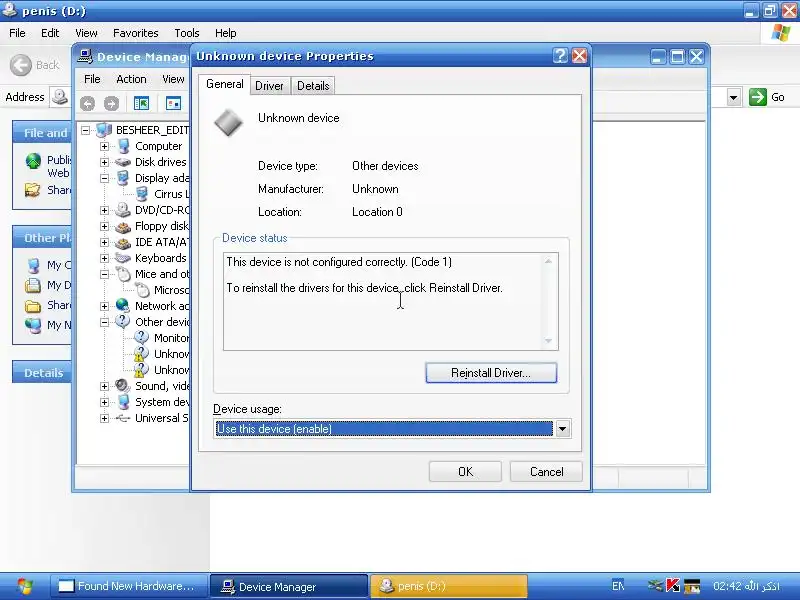Select the first Unknown device warning icon

[x=140, y=354]
